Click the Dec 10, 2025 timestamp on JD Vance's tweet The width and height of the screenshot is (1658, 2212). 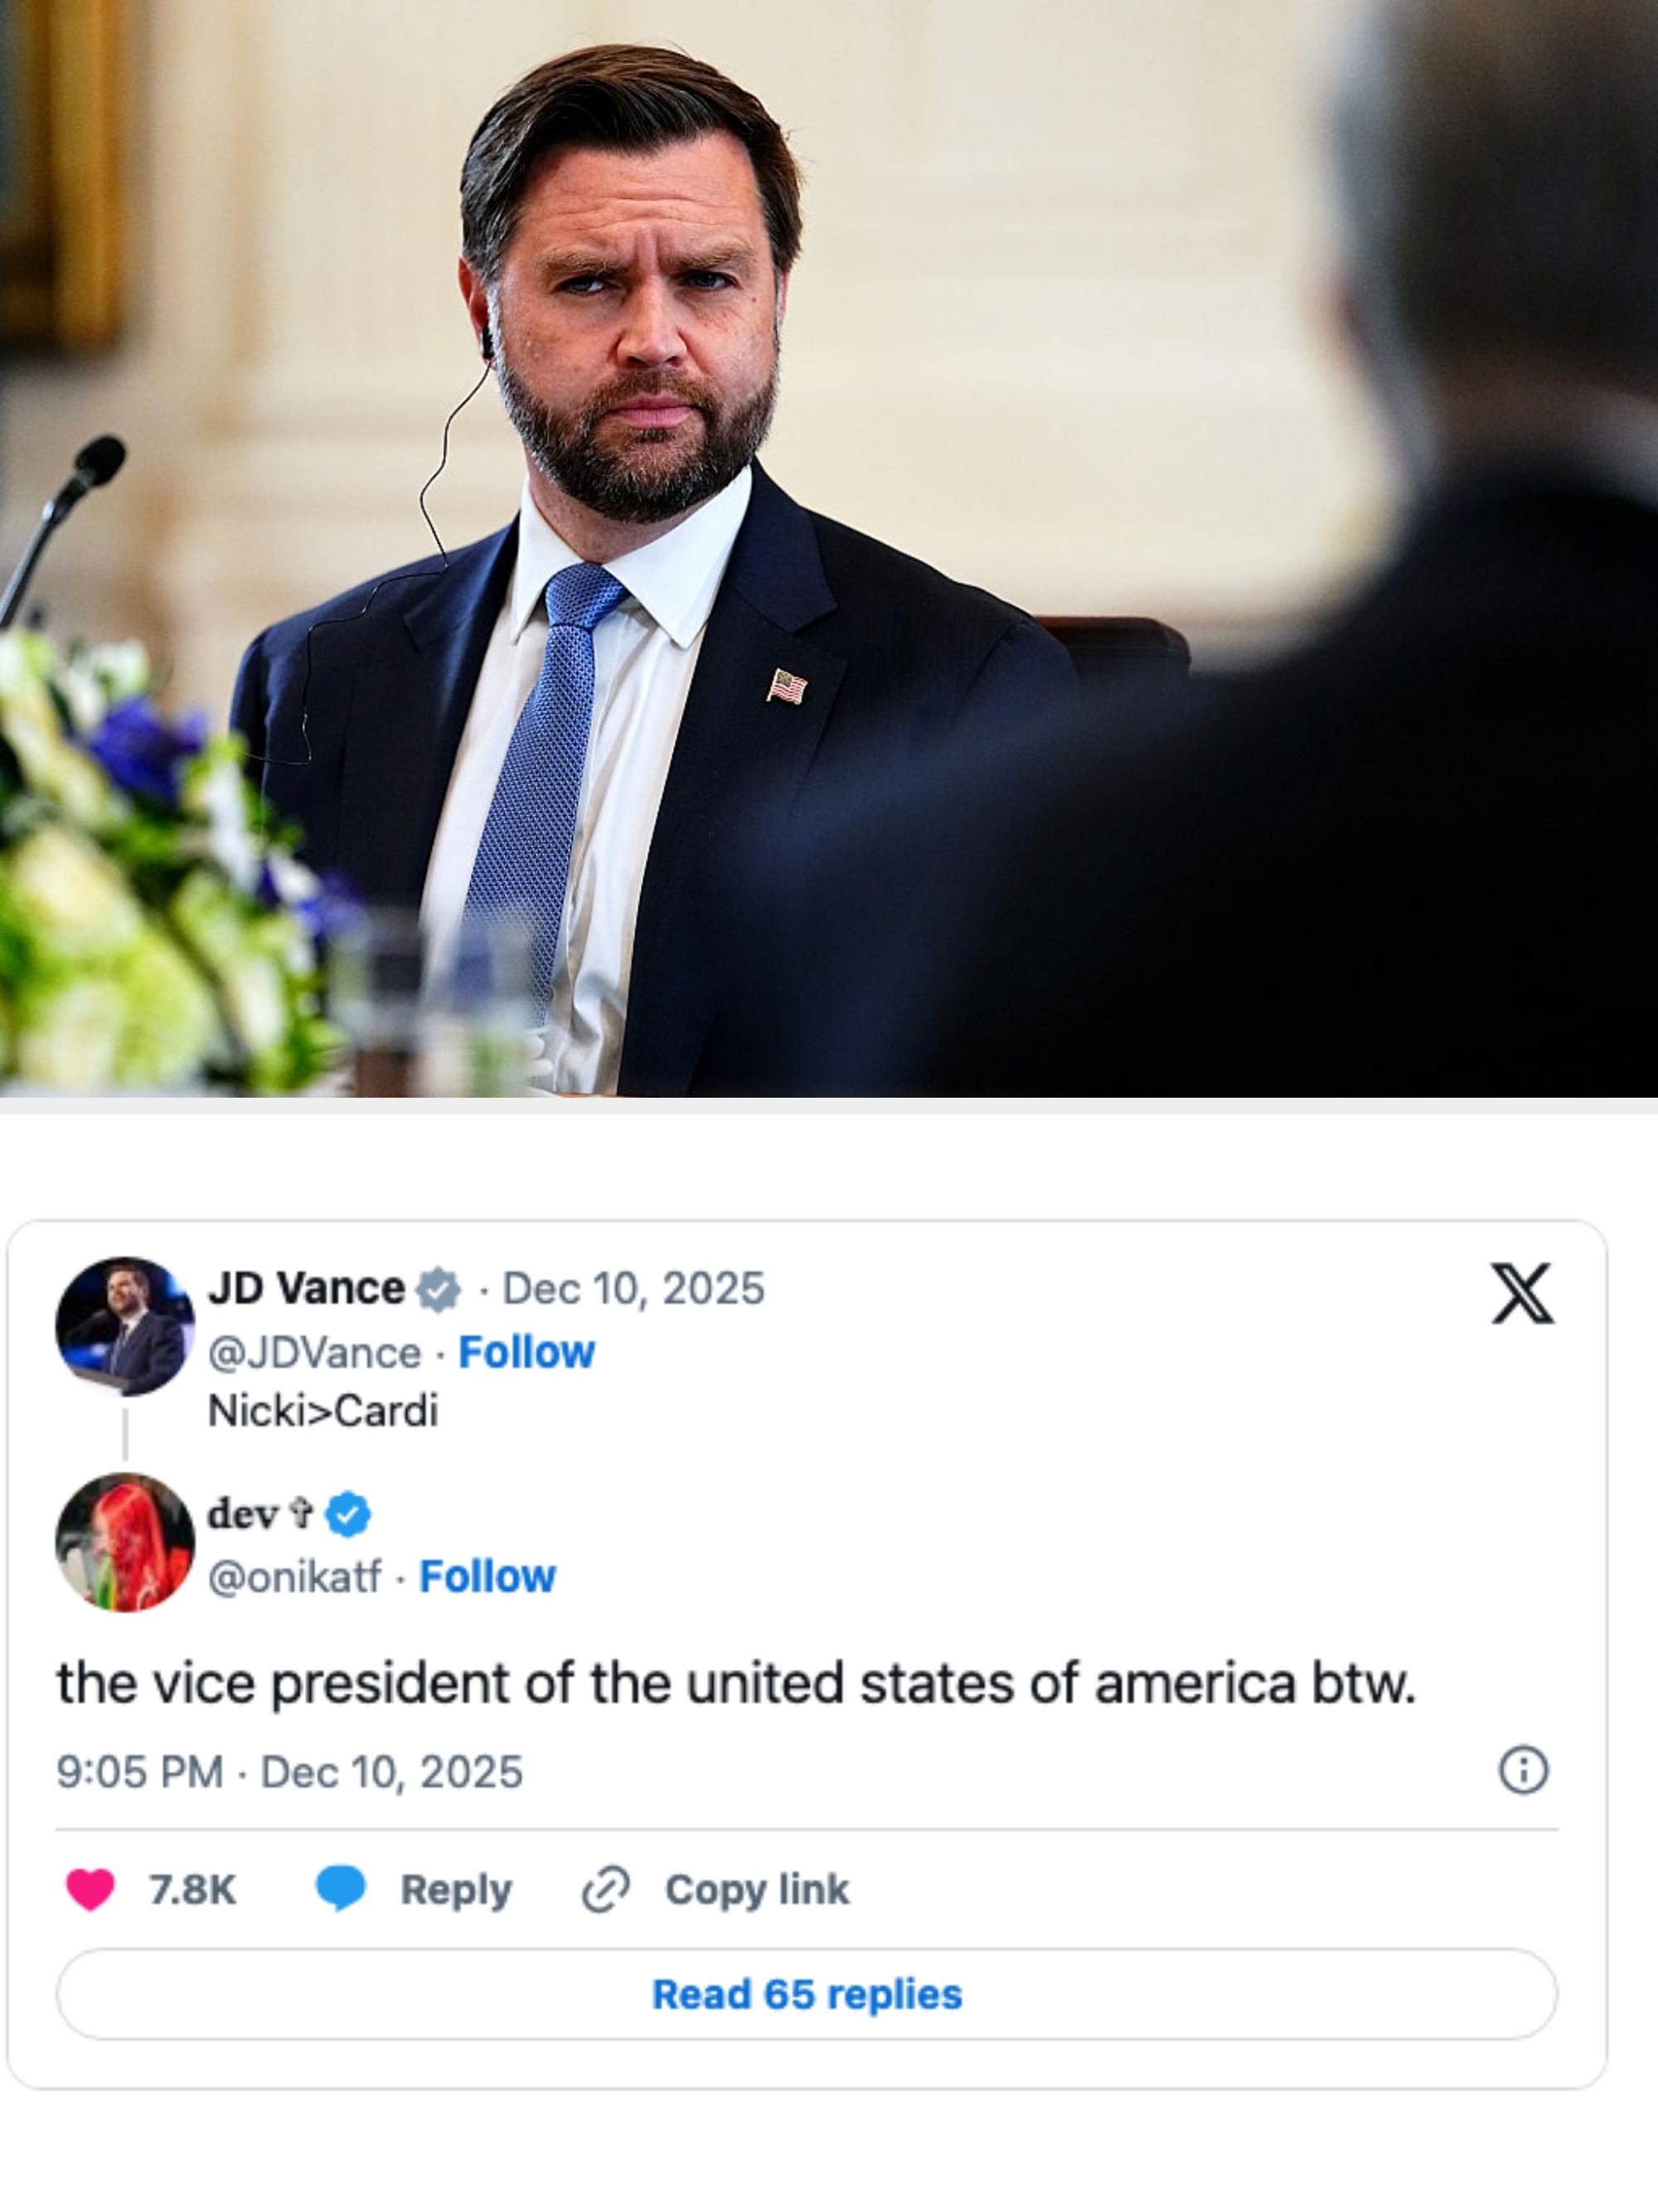(x=634, y=1289)
